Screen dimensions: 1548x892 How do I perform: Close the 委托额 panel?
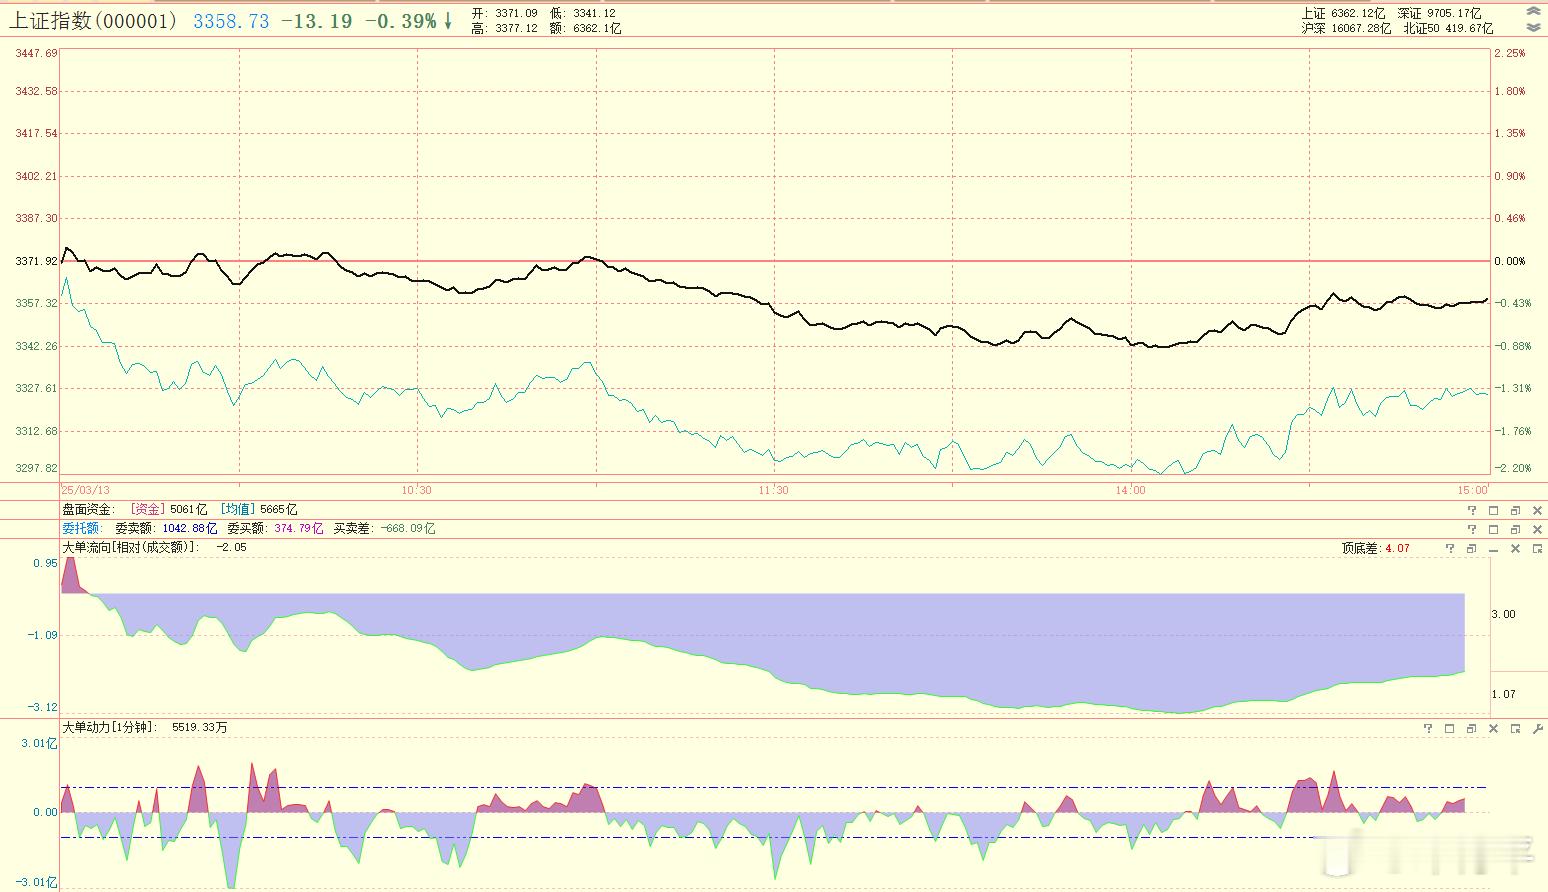click(1537, 529)
